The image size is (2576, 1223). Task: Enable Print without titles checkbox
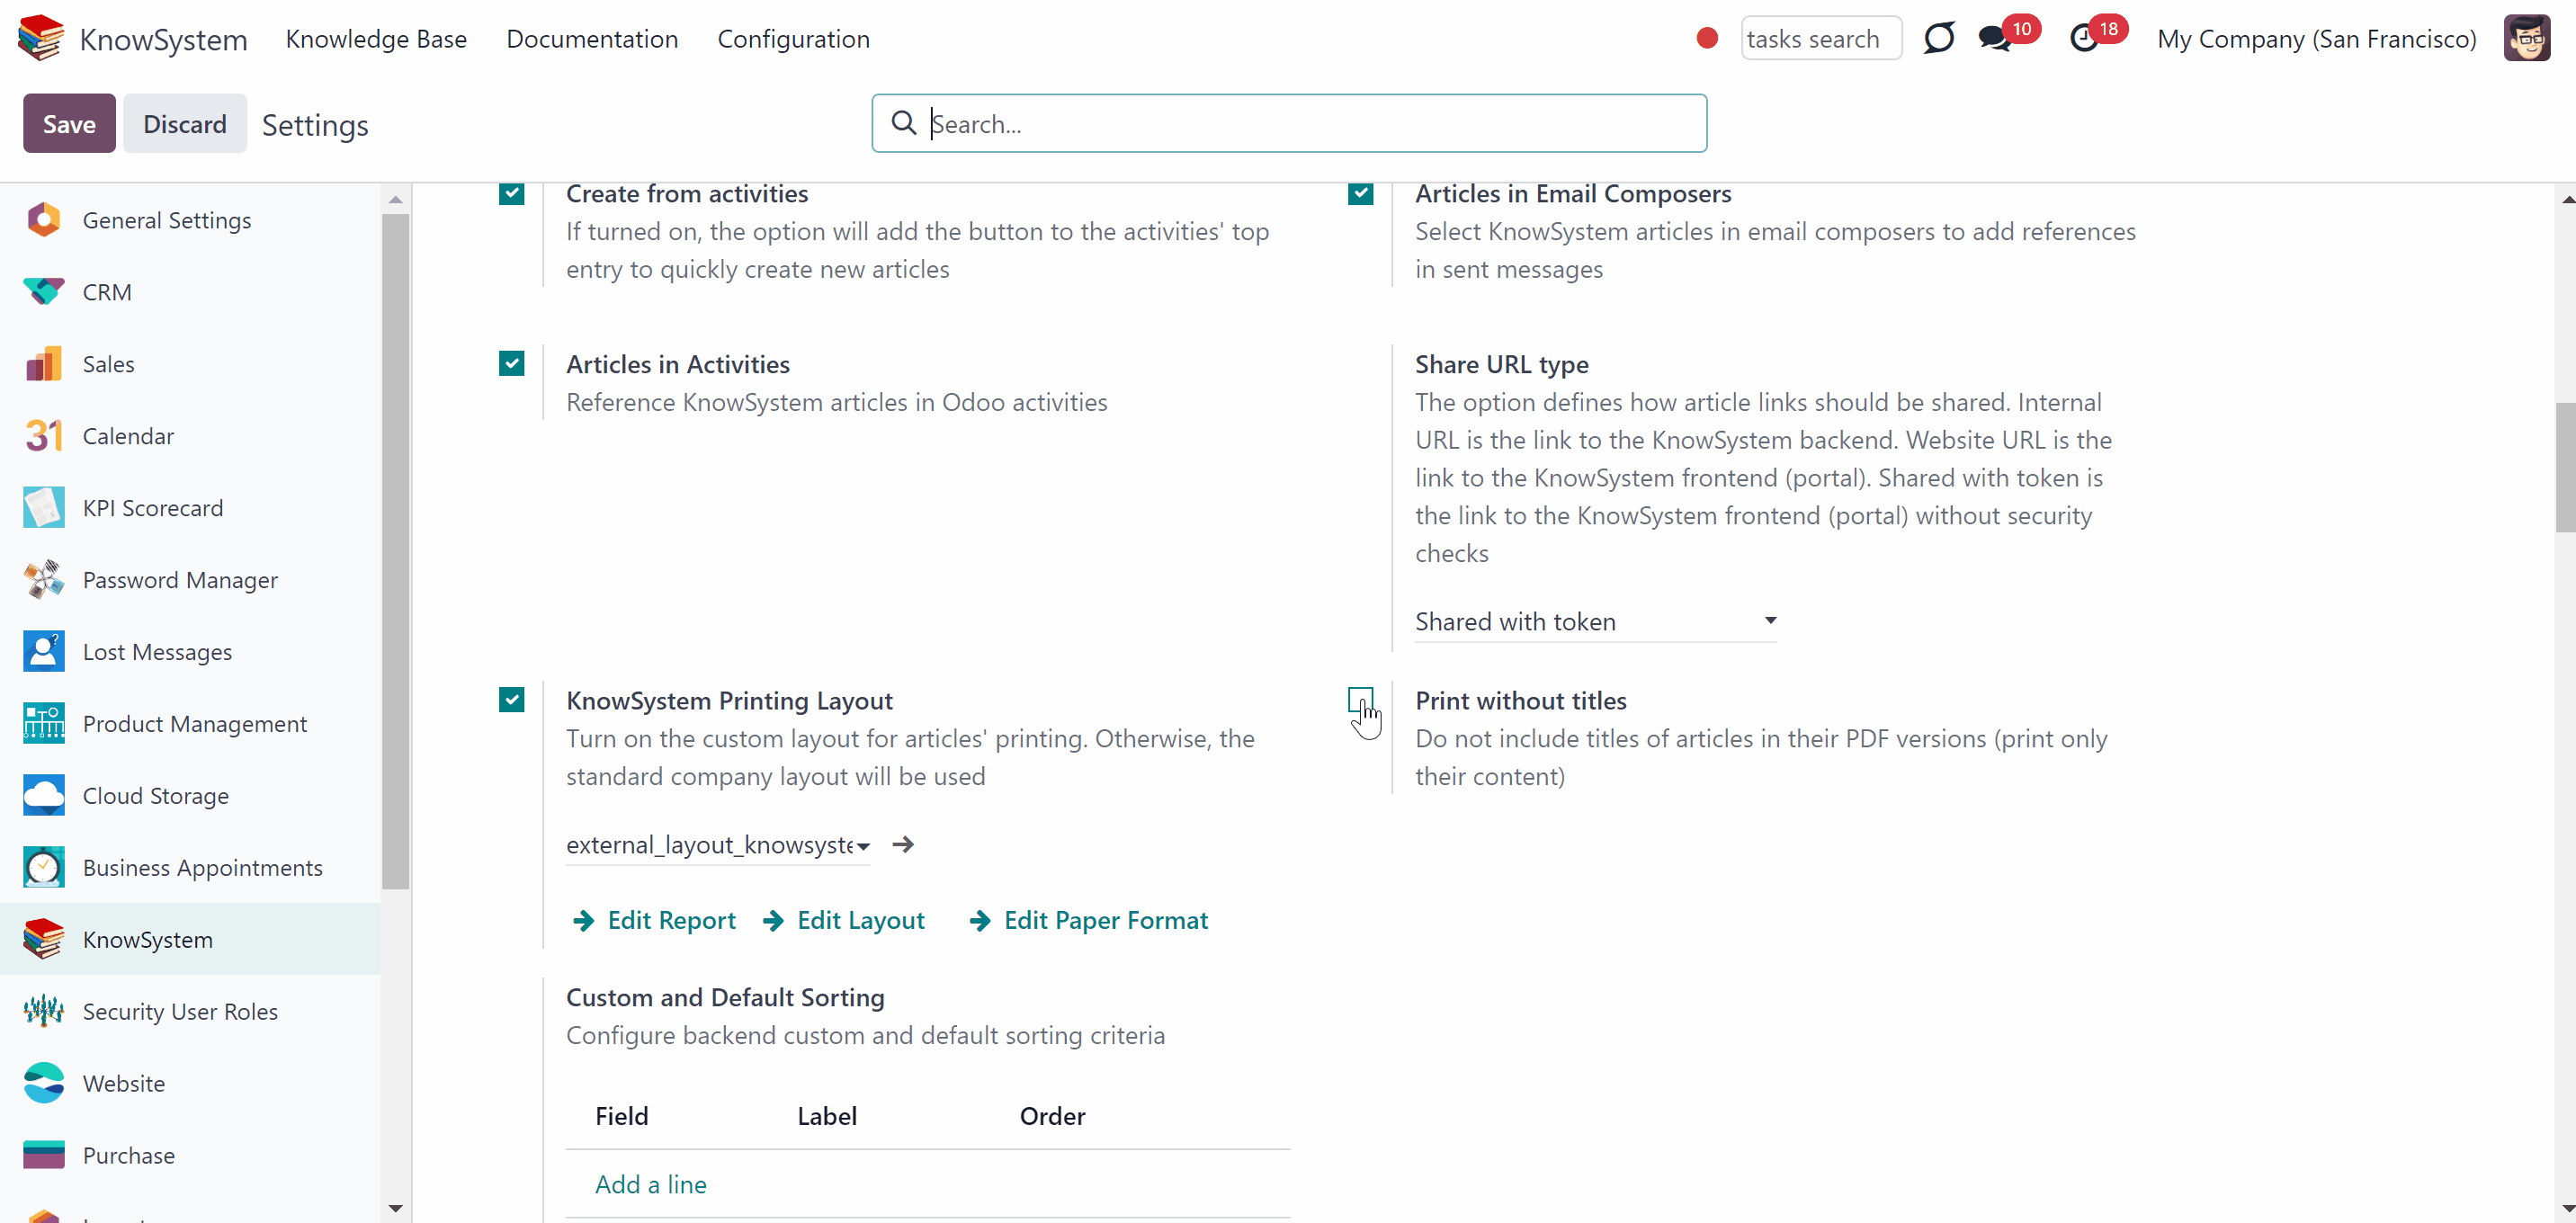1361,700
